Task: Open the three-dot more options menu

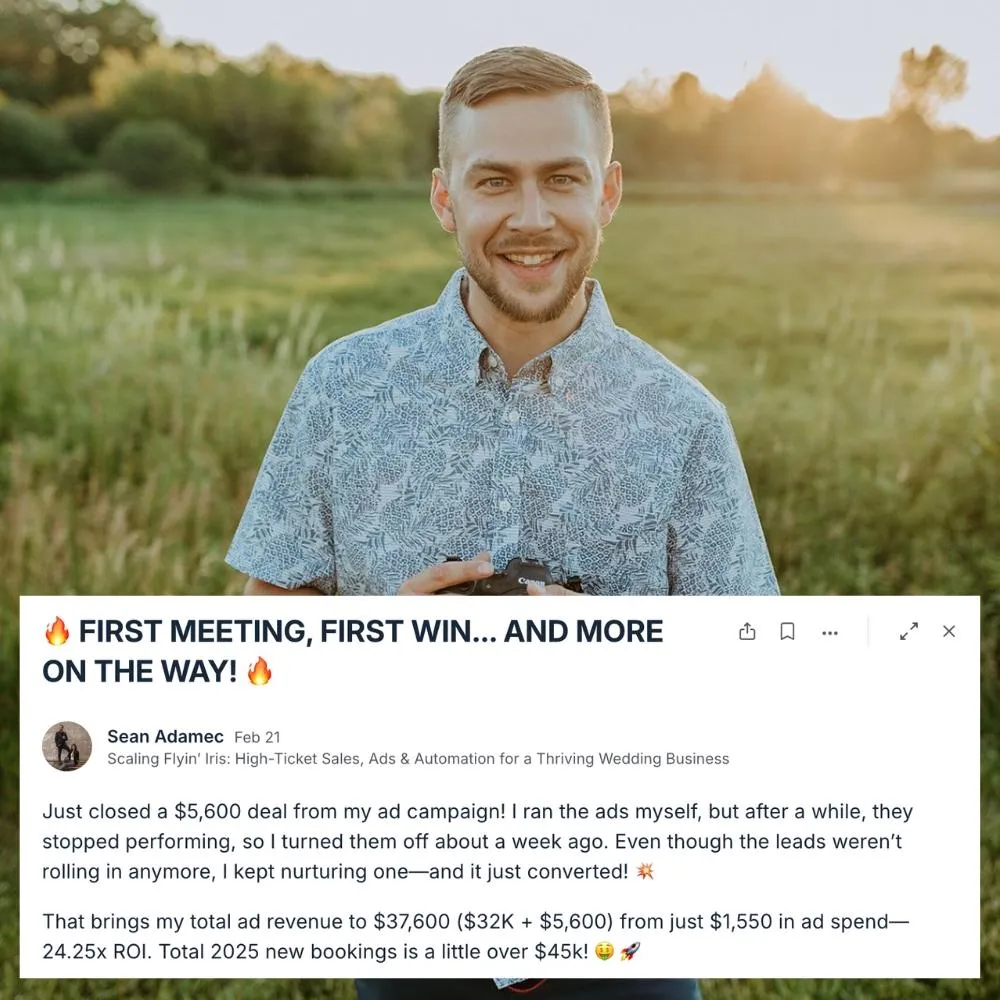Action: 830,633
